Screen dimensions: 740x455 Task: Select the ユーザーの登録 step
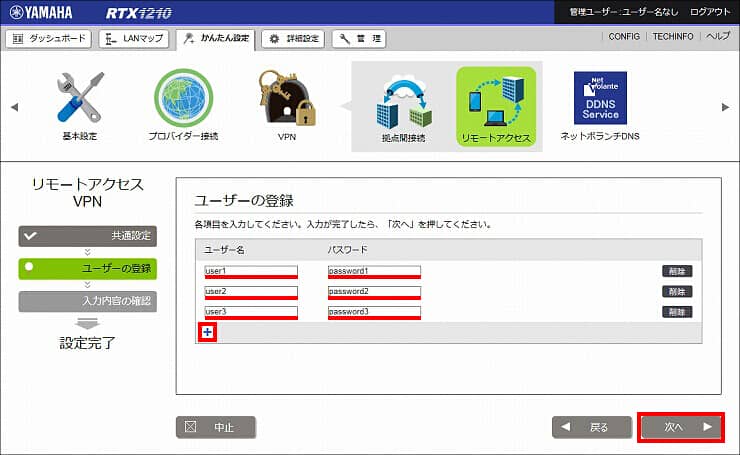click(88, 269)
